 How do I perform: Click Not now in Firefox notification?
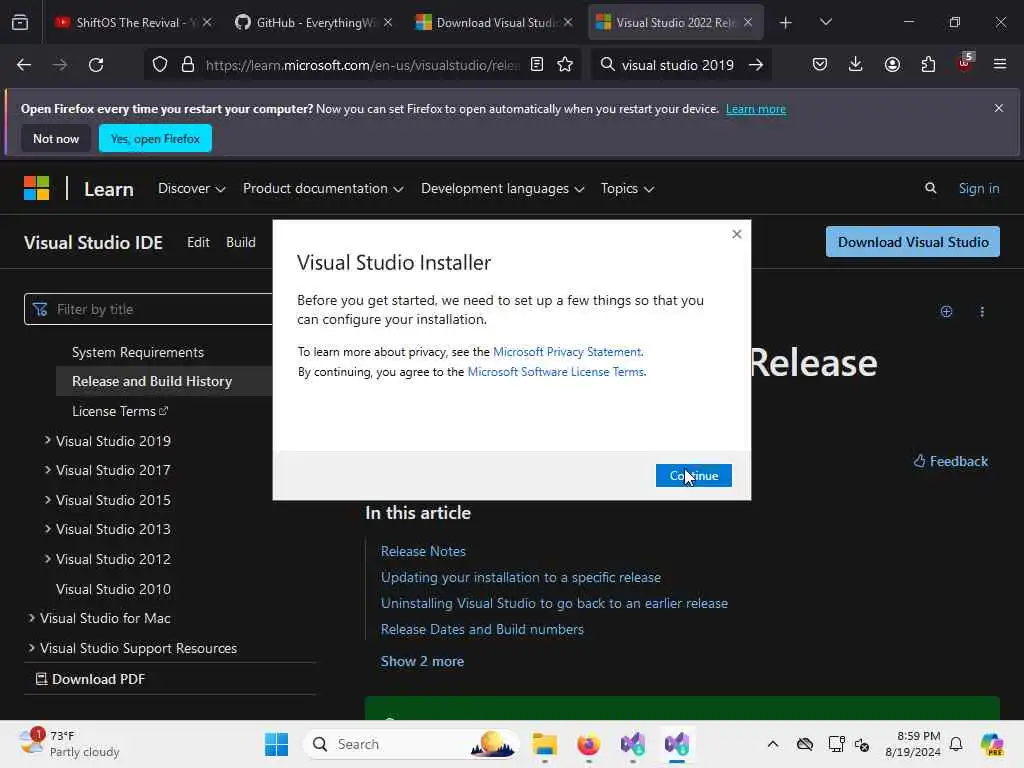[x=56, y=138]
